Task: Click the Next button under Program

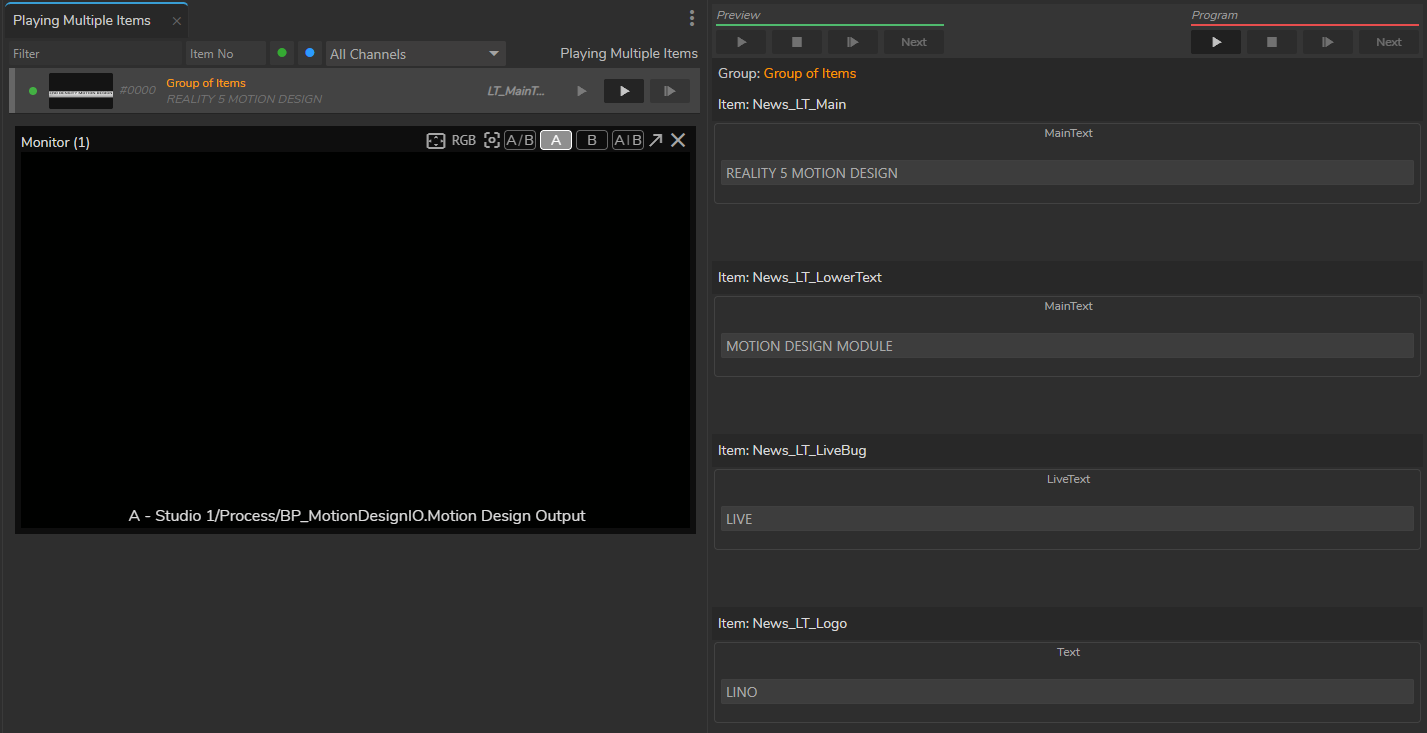Action: click(1388, 42)
